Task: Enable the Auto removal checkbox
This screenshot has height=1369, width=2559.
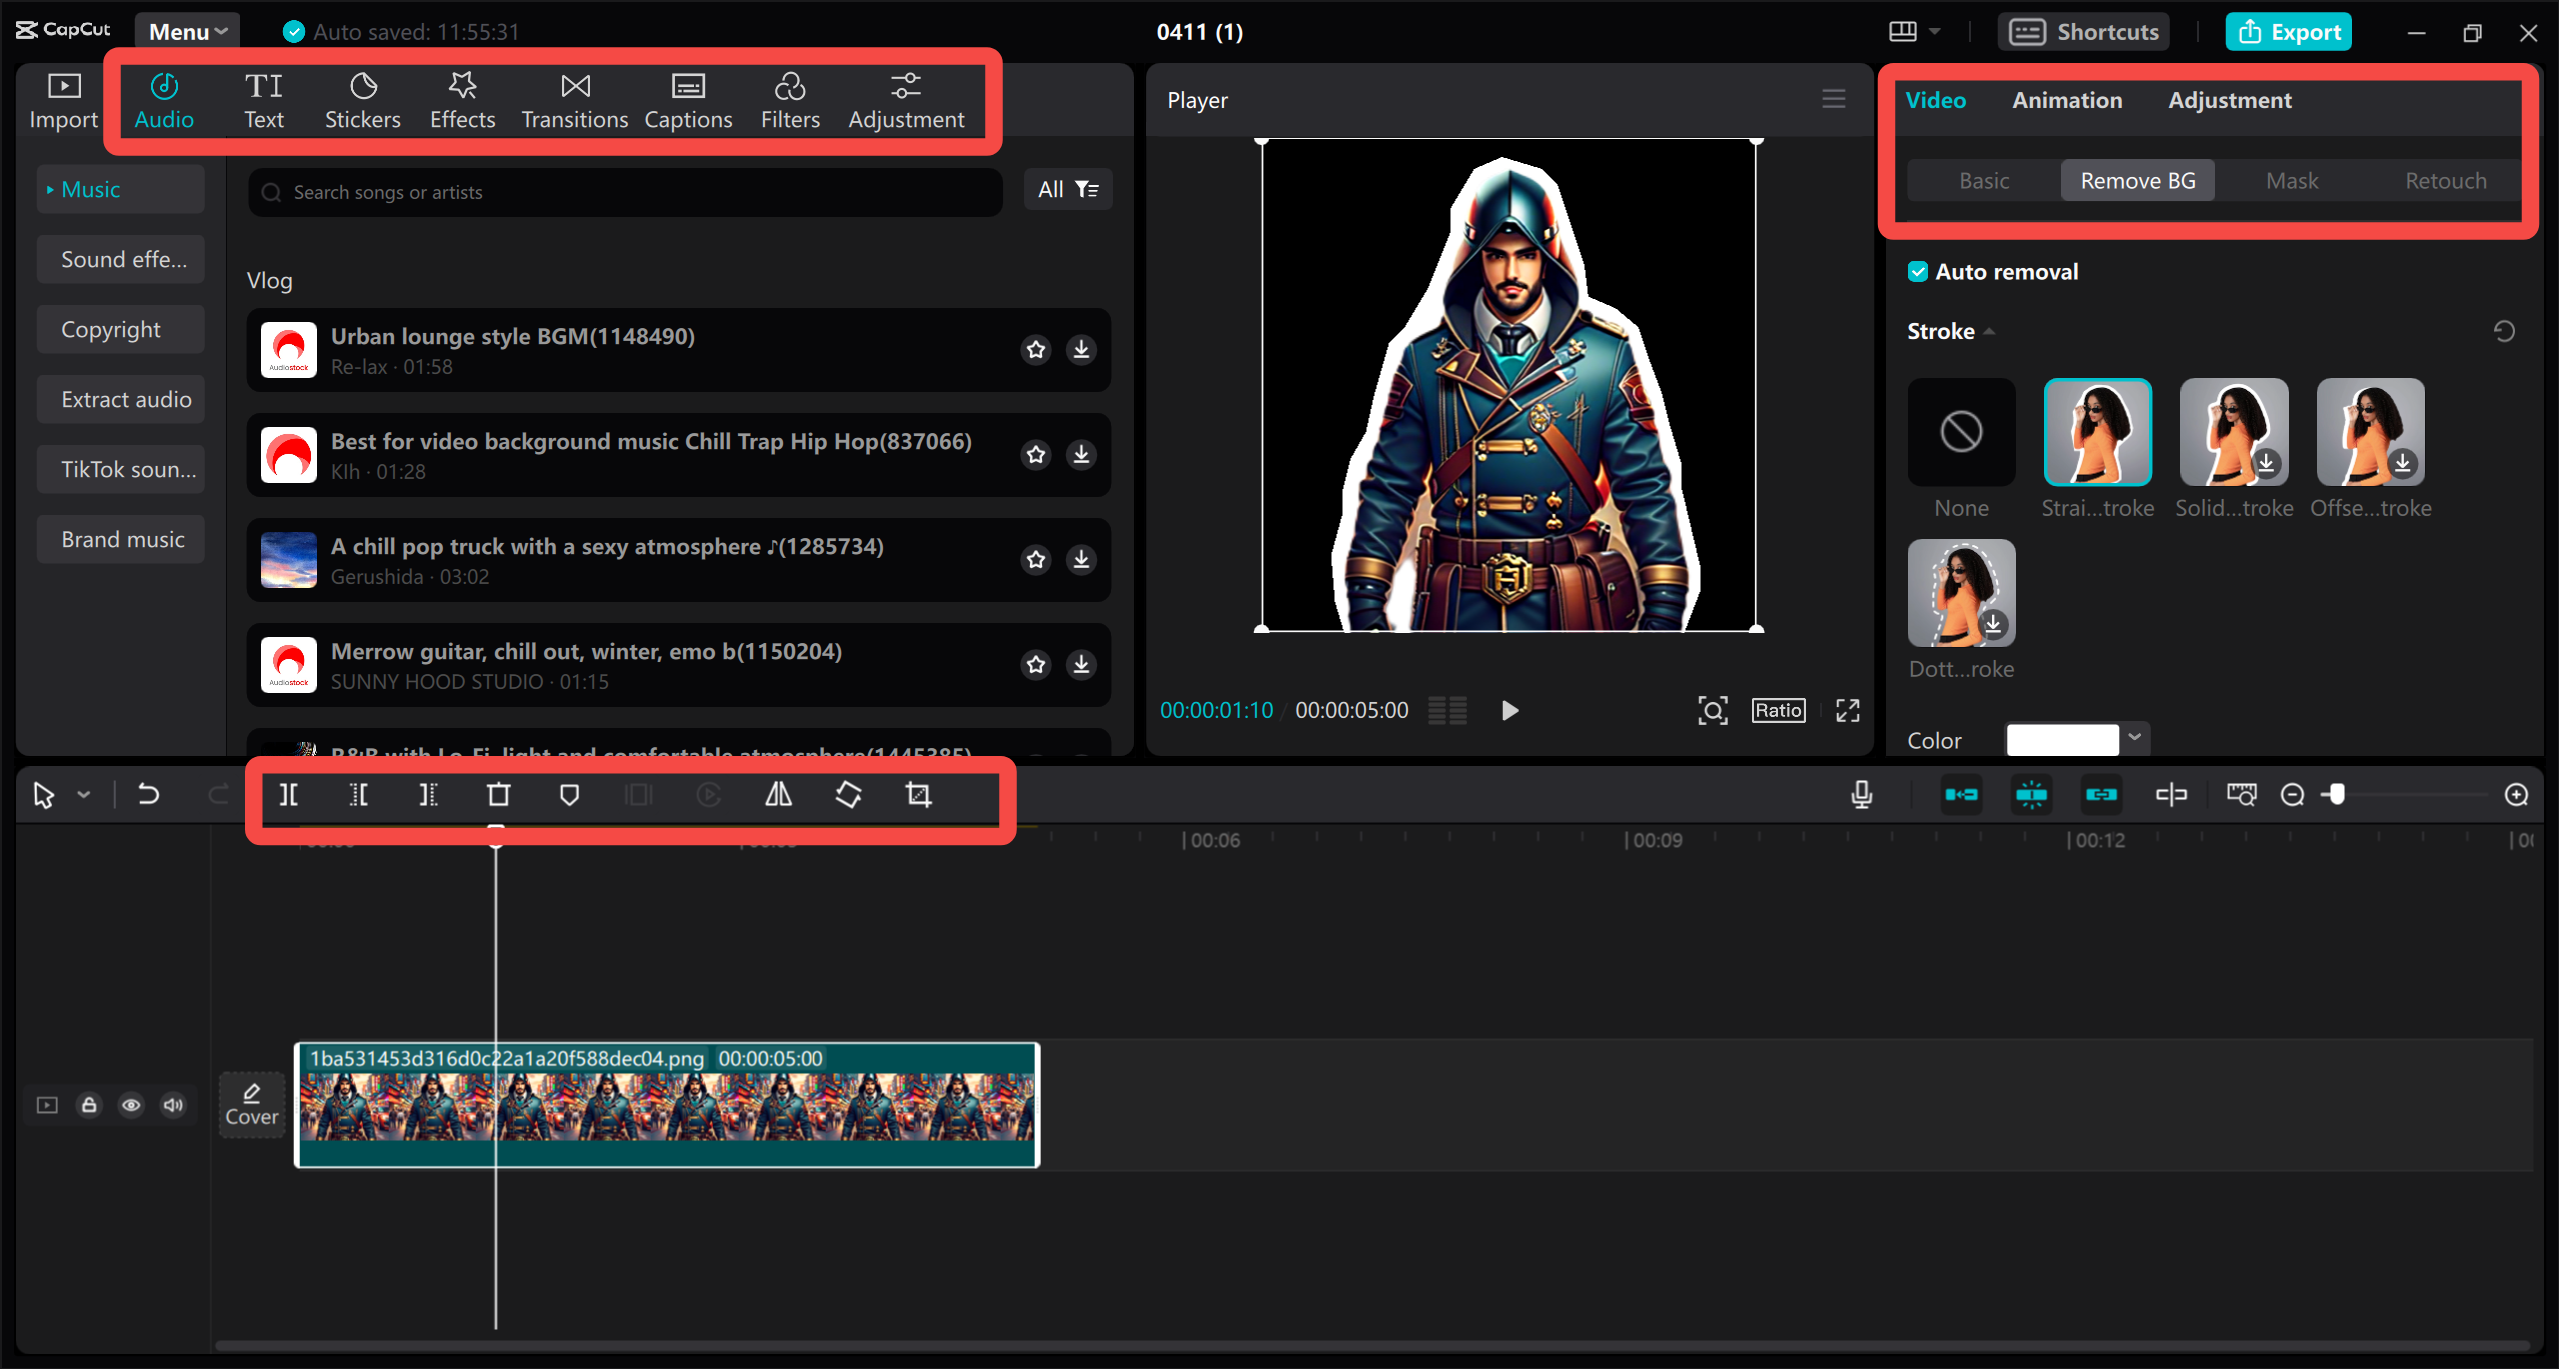Action: [x=1918, y=271]
